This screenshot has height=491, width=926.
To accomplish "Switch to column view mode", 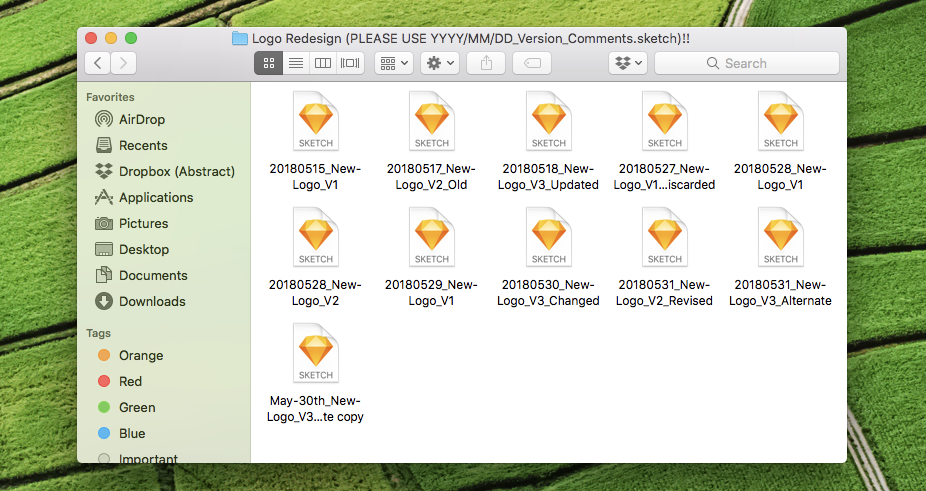I will [x=322, y=63].
